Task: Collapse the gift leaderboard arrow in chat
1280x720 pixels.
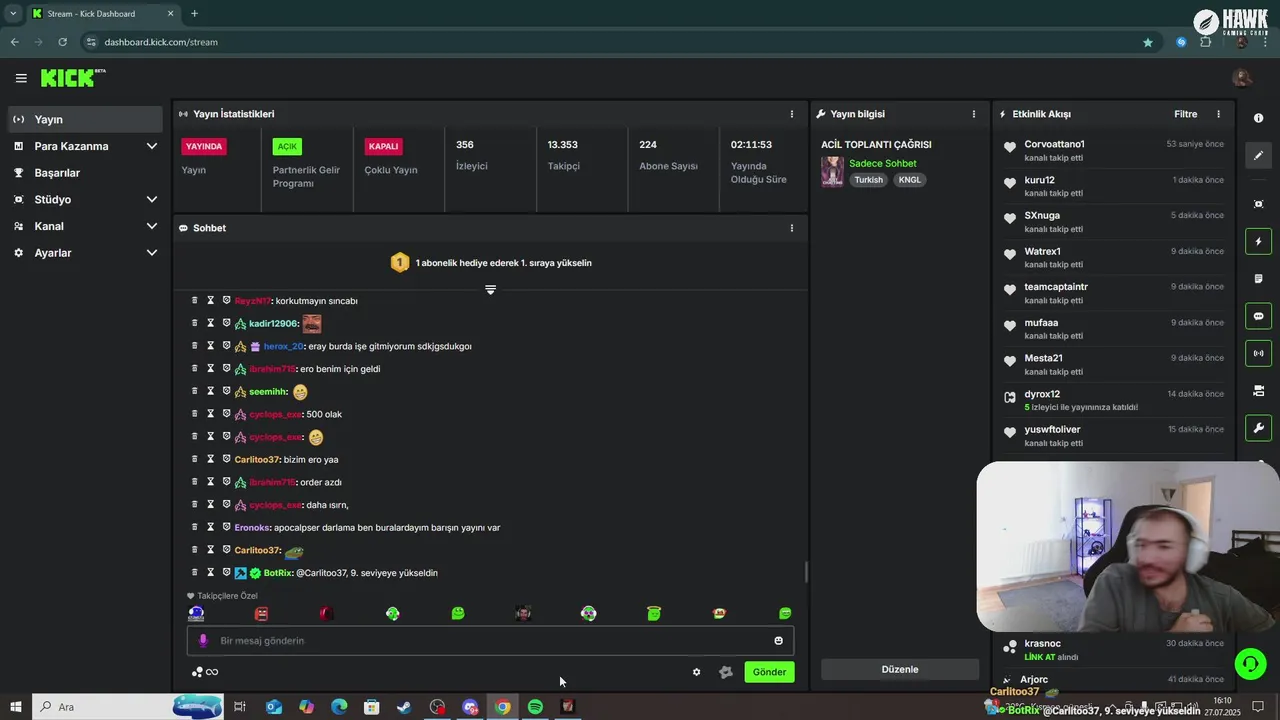Action: pos(490,290)
